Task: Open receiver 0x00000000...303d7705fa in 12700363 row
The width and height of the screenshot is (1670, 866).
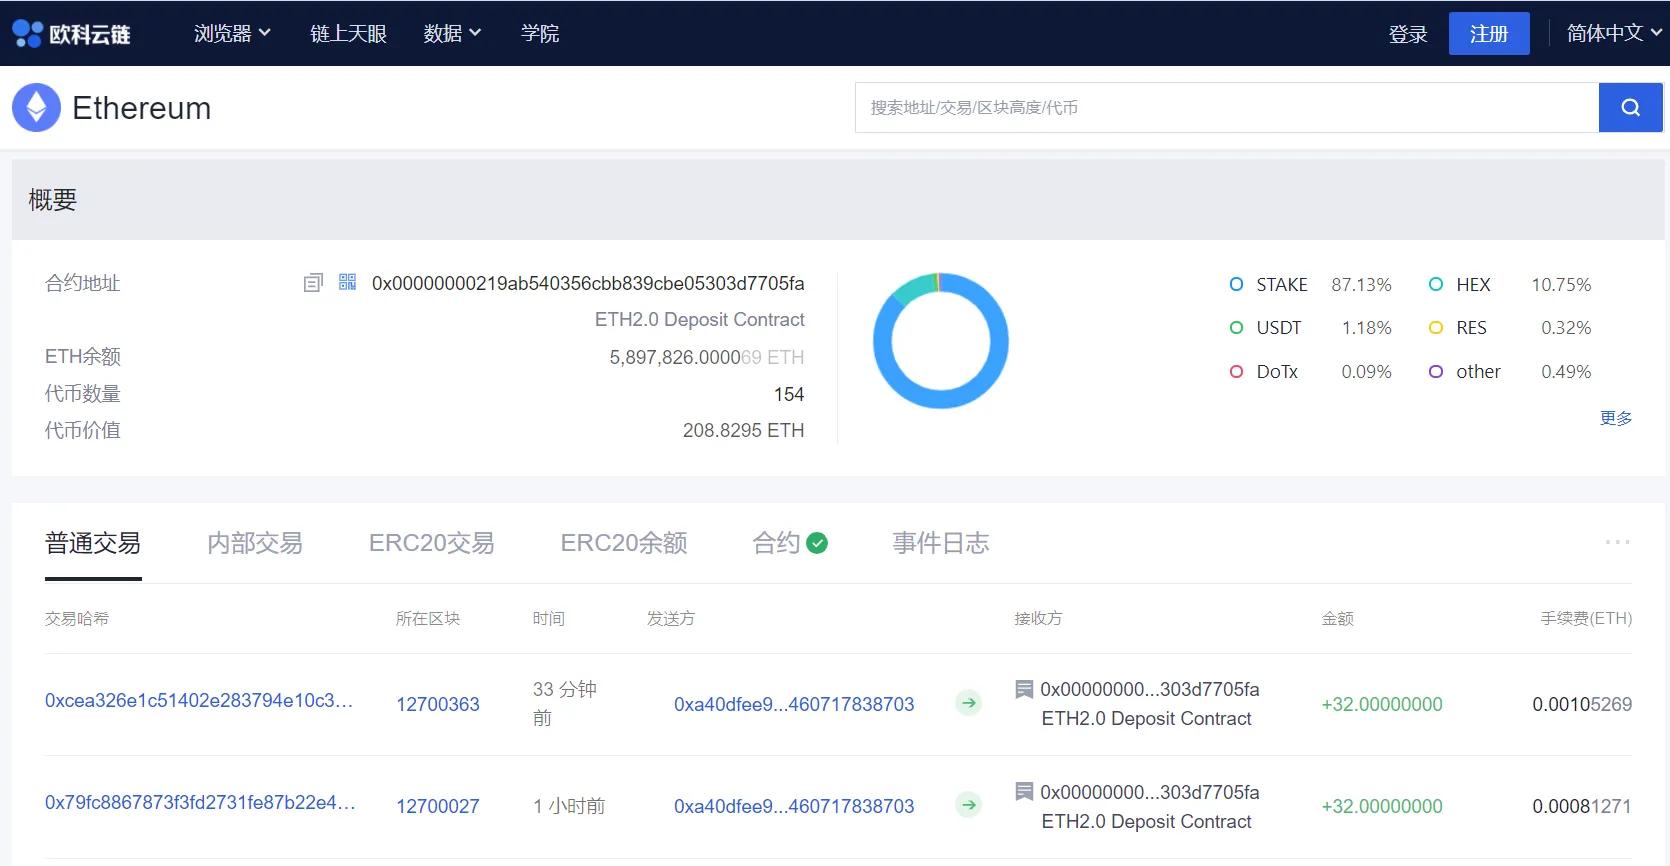Action: click(x=1150, y=689)
